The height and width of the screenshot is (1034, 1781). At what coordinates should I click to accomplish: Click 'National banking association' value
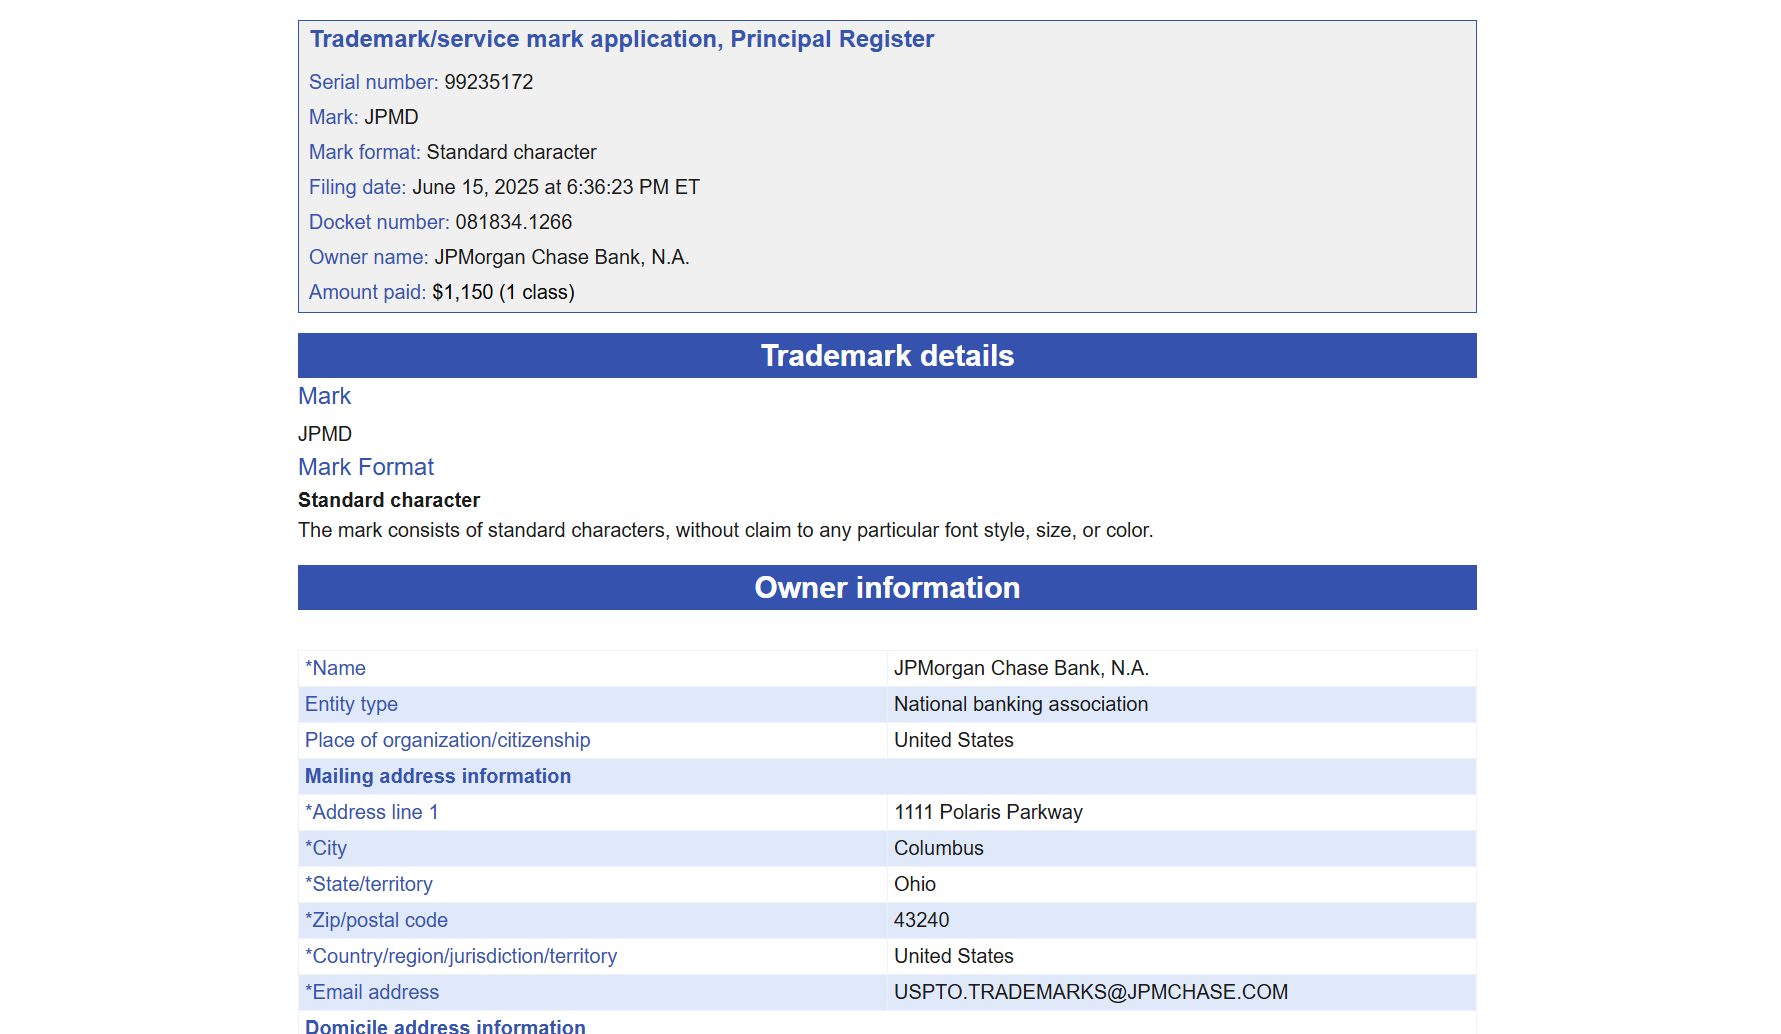tap(1021, 704)
